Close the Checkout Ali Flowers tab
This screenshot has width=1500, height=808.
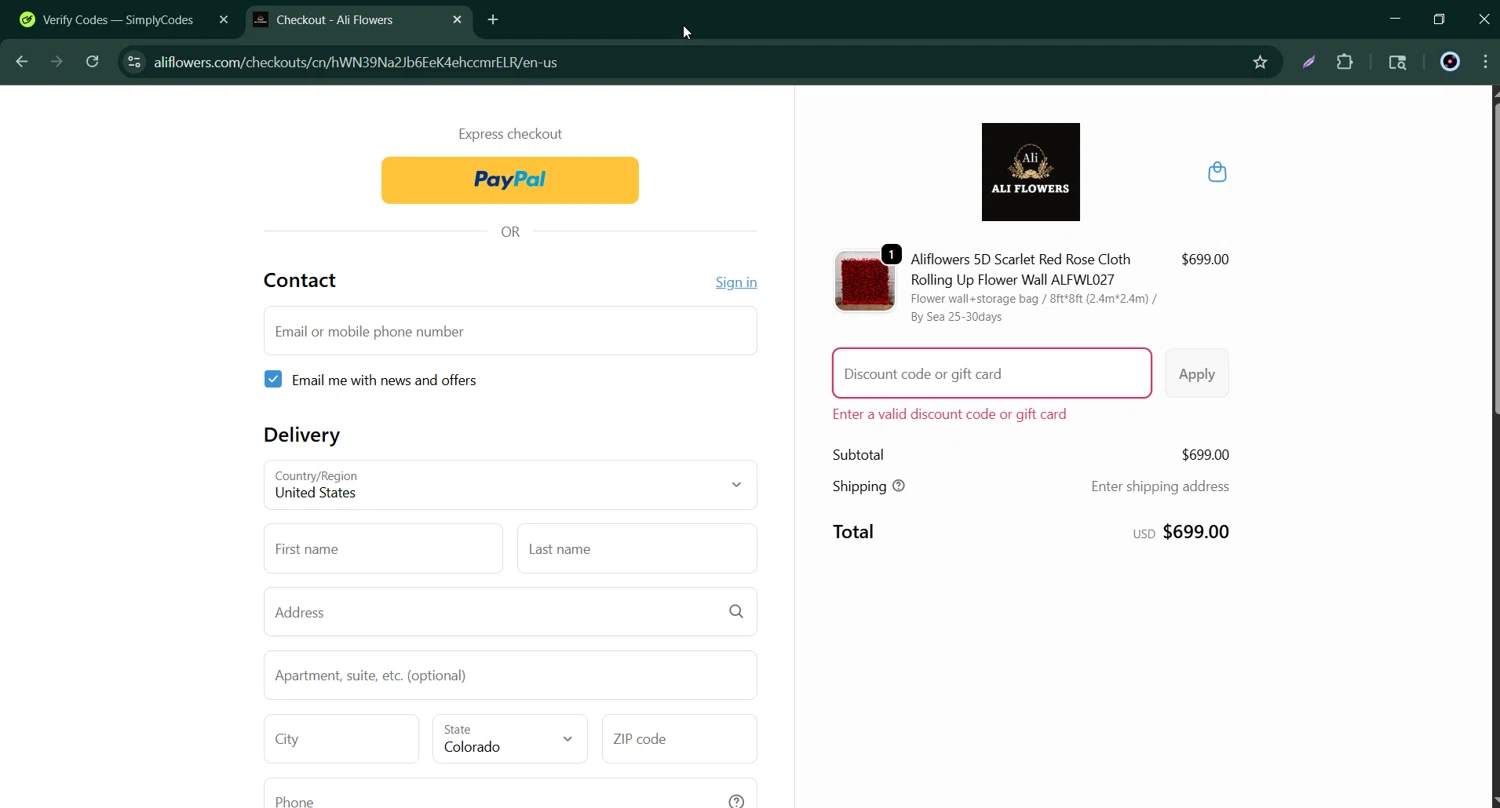point(457,19)
